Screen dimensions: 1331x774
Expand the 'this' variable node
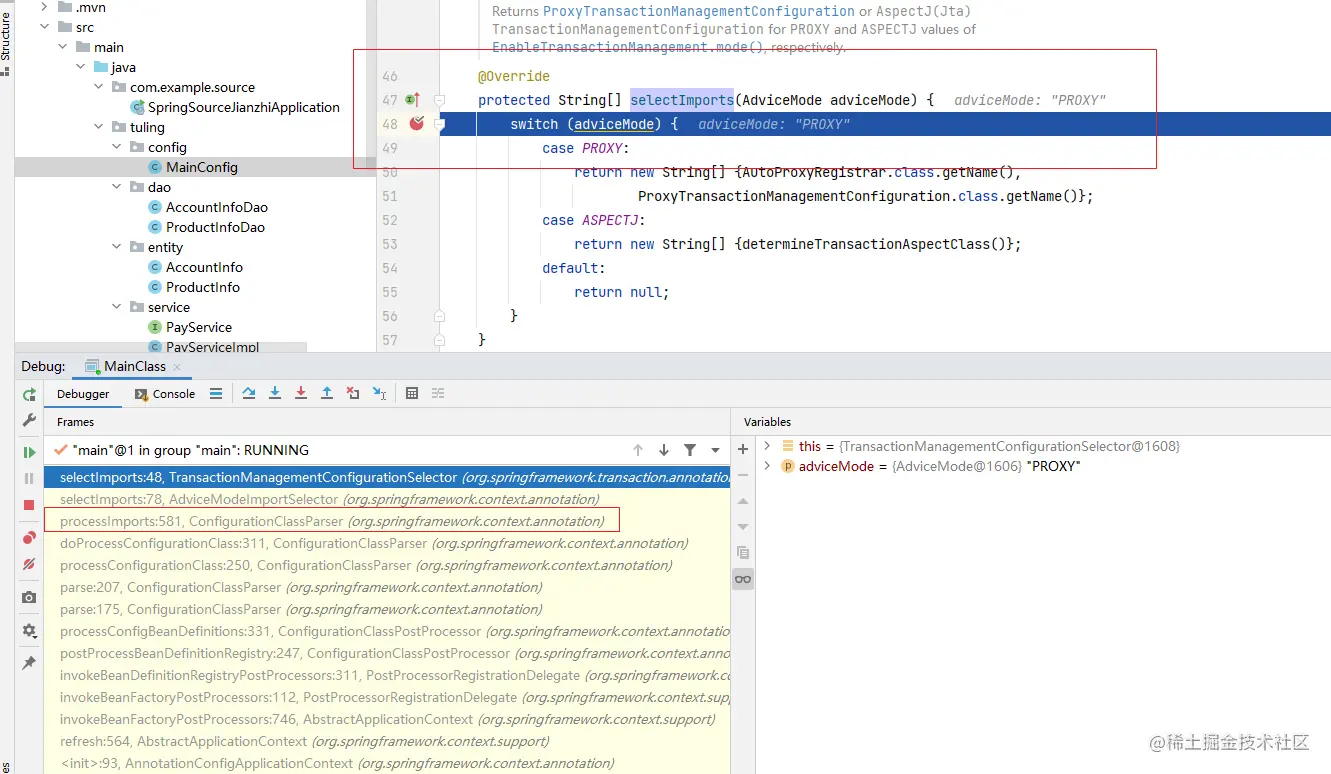tap(767, 446)
